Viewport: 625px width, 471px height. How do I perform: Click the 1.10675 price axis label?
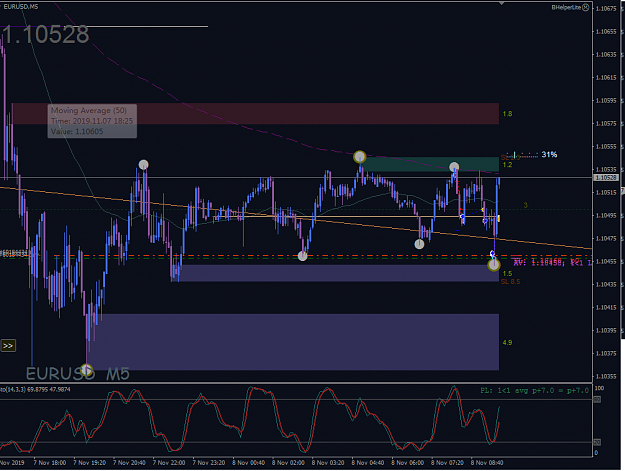click(x=606, y=8)
